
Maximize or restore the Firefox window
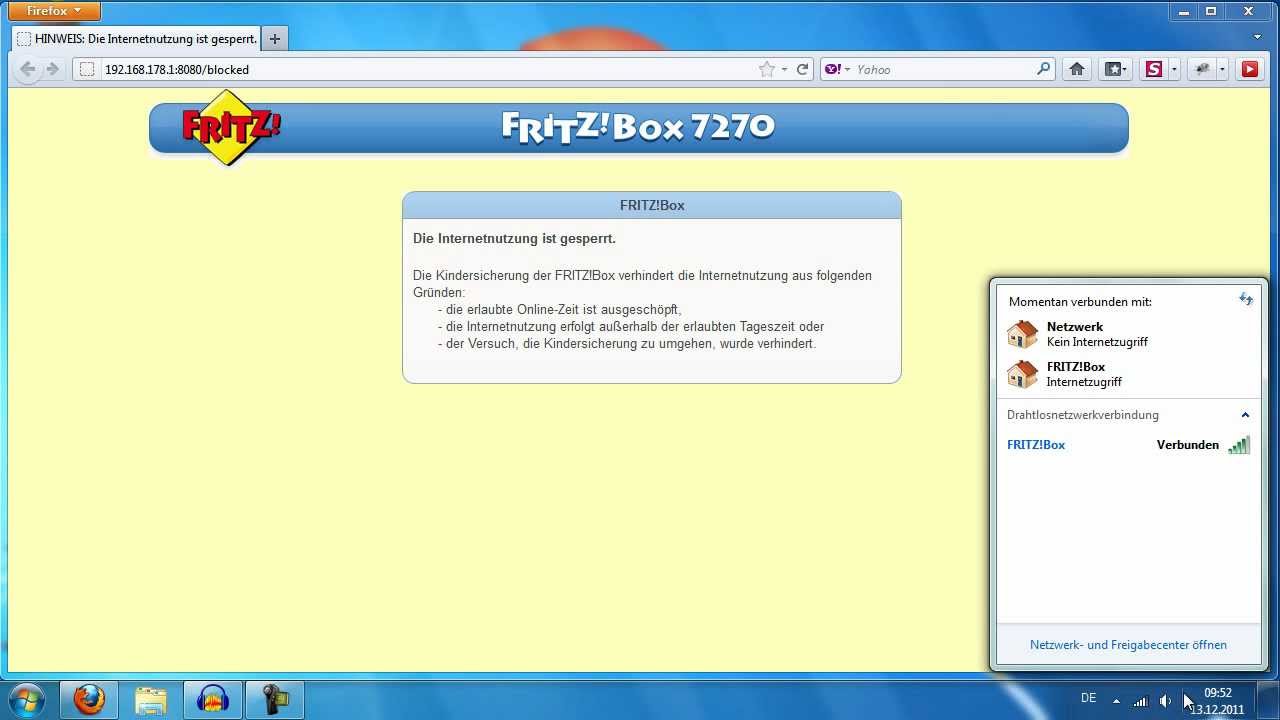pos(1211,10)
